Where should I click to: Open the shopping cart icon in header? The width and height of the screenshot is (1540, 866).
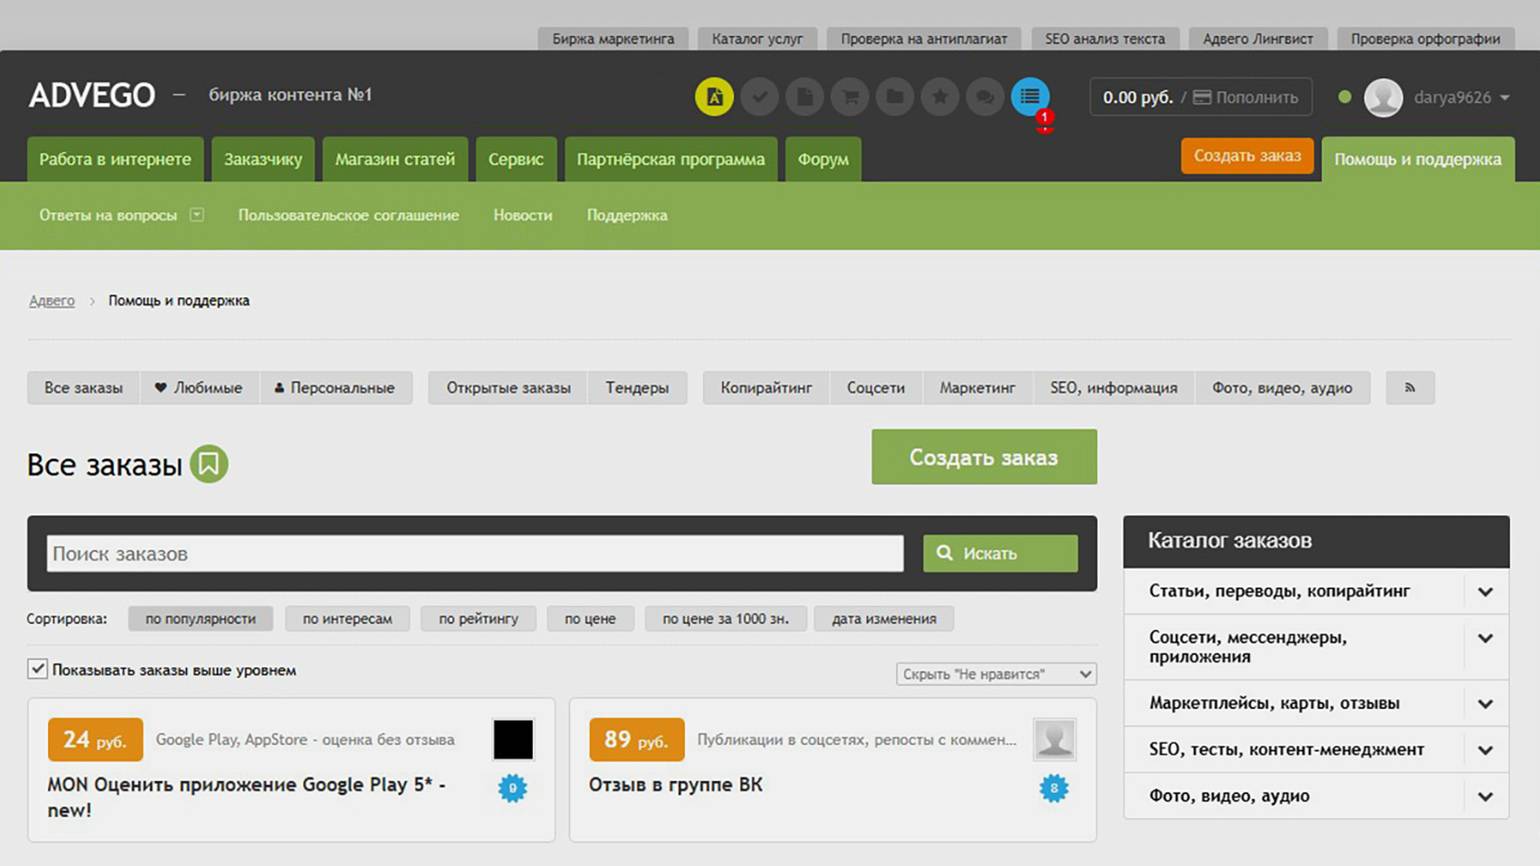point(850,97)
